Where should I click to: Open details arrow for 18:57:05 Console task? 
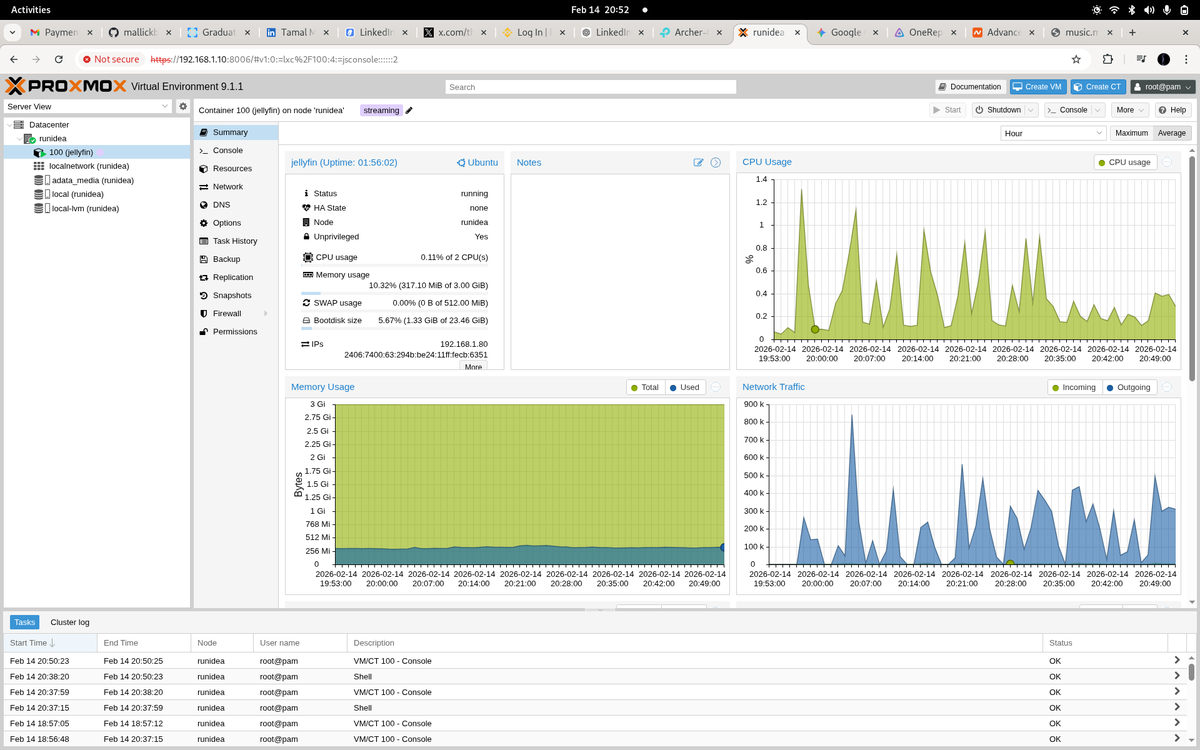point(1177,723)
